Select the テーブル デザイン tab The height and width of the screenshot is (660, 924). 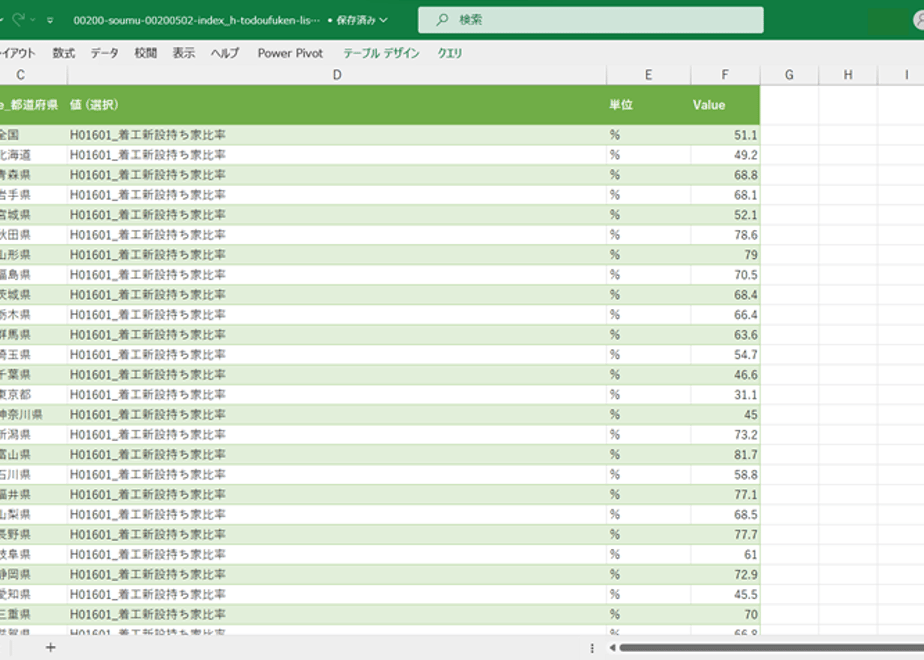coord(381,53)
